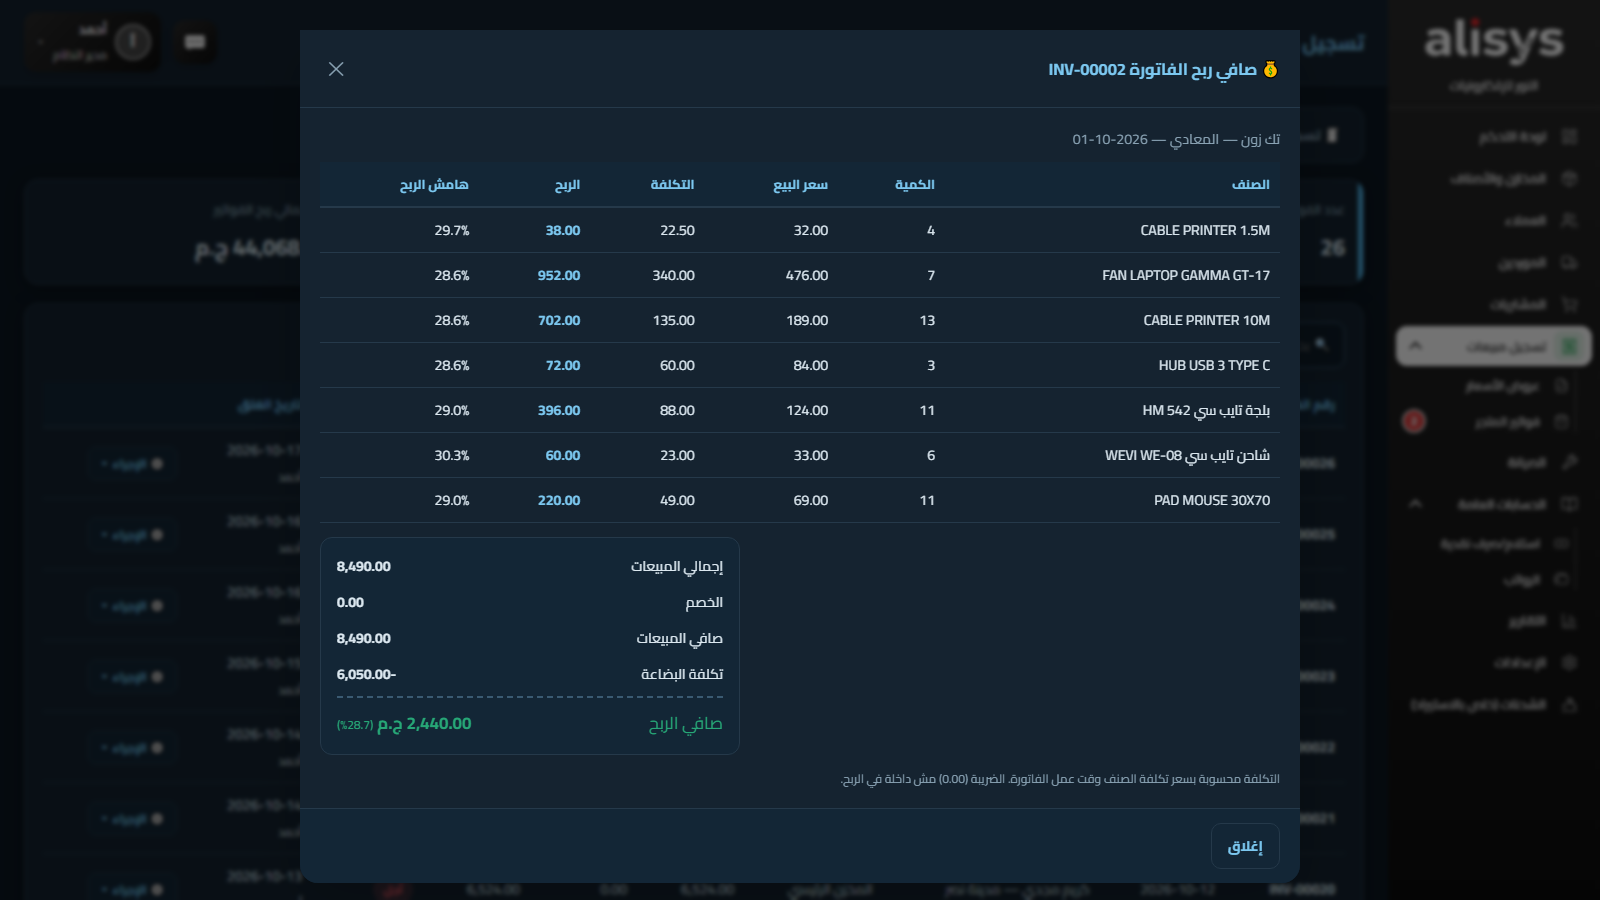Select item بلجة تايب سي HM 542
The image size is (1600, 900).
[x=1206, y=410]
